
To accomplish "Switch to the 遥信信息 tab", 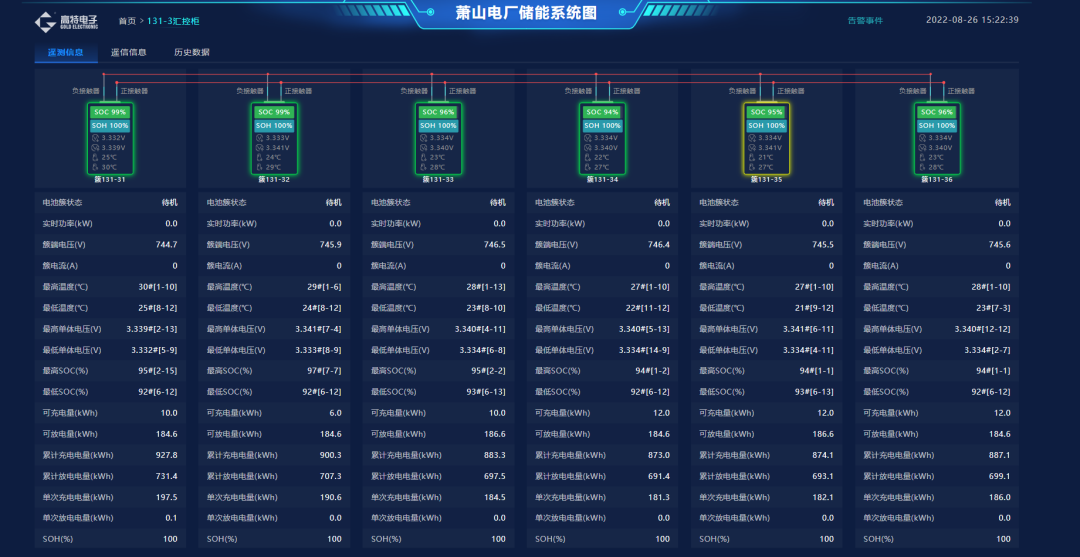I will click(x=128, y=52).
